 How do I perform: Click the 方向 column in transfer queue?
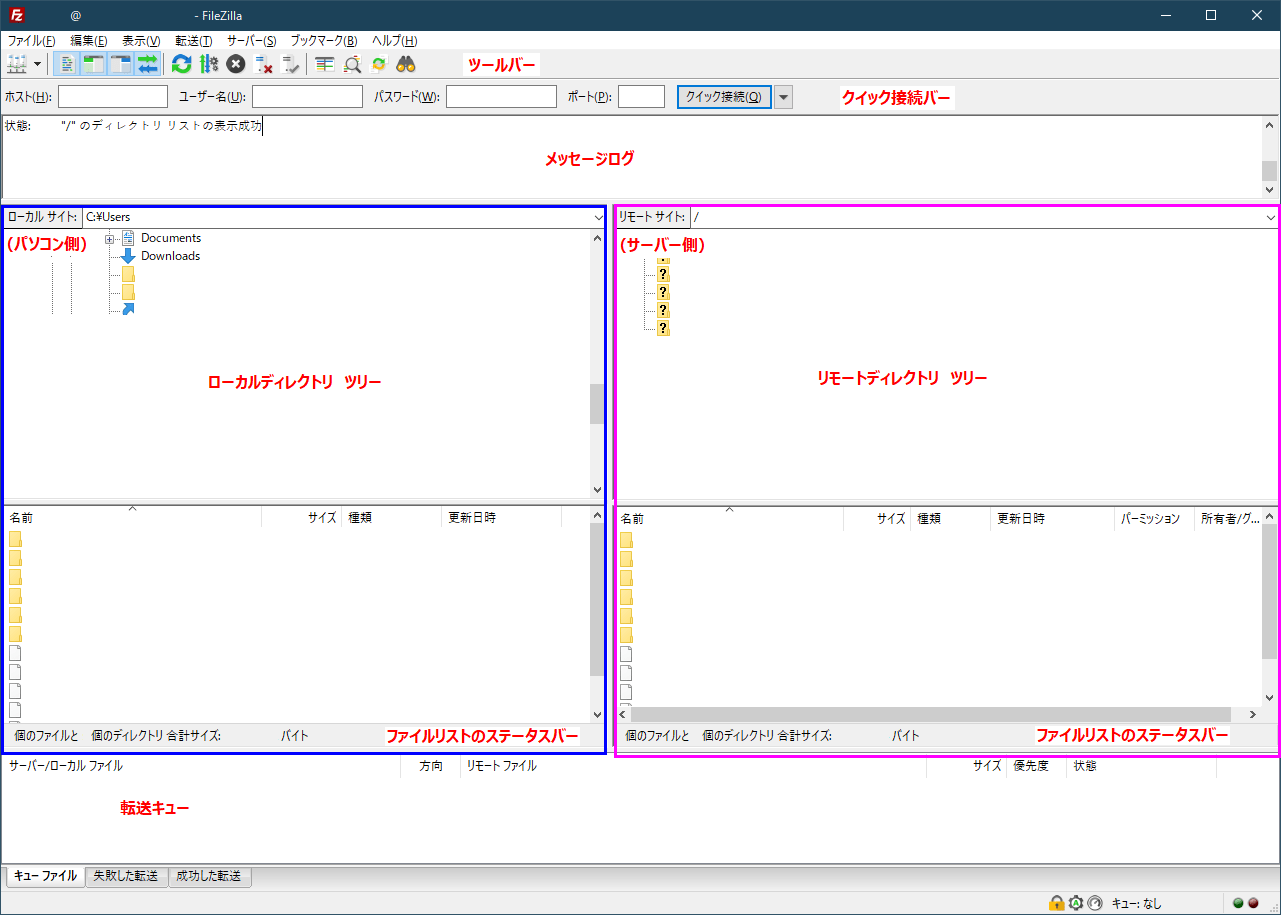click(431, 766)
